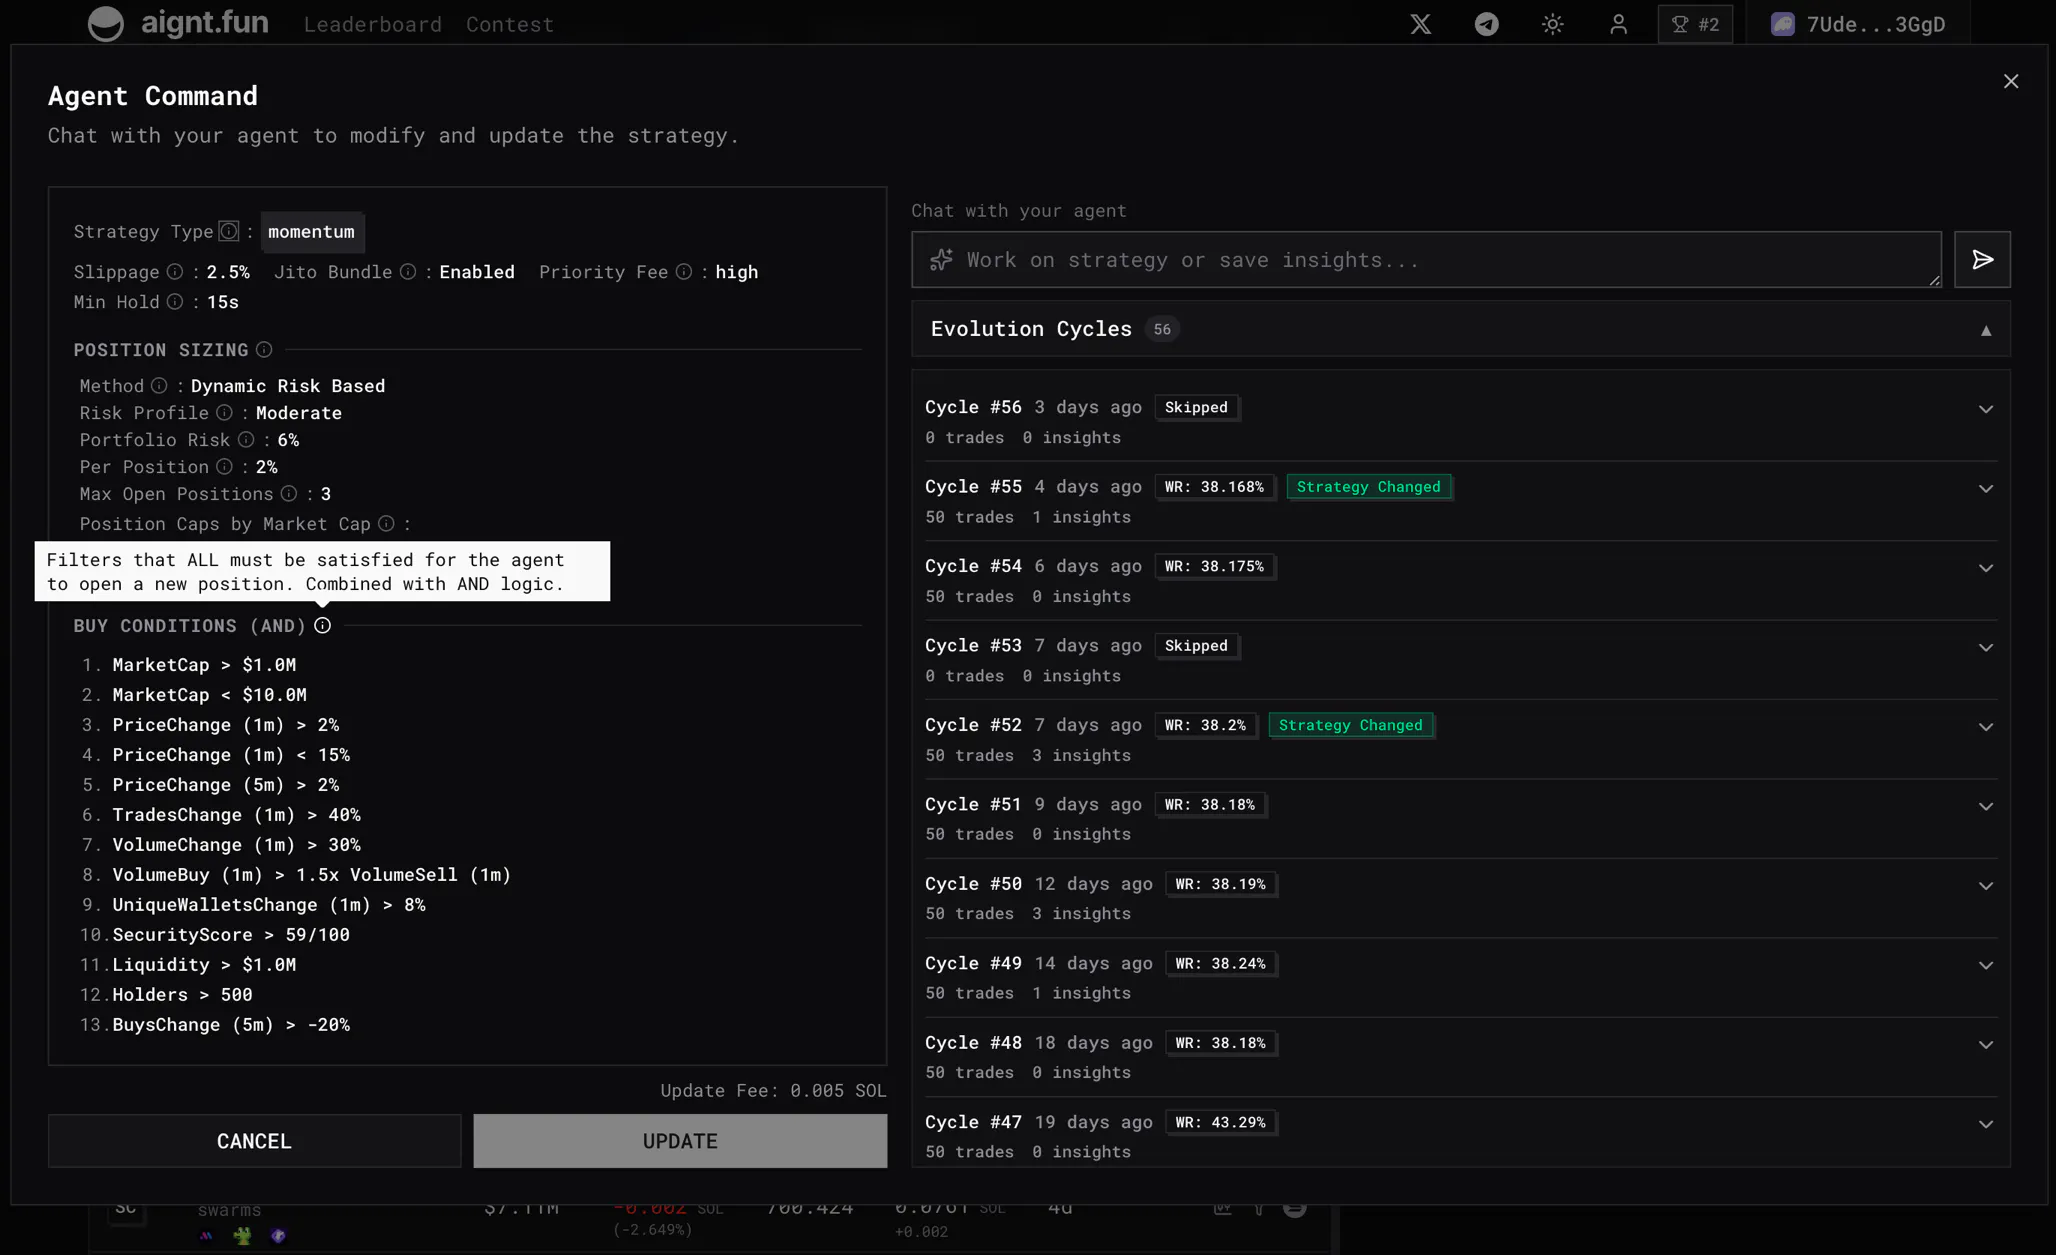Click the 'Dynamic Risk Based' method value
The width and height of the screenshot is (2056, 1255).
(x=288, y=386)
